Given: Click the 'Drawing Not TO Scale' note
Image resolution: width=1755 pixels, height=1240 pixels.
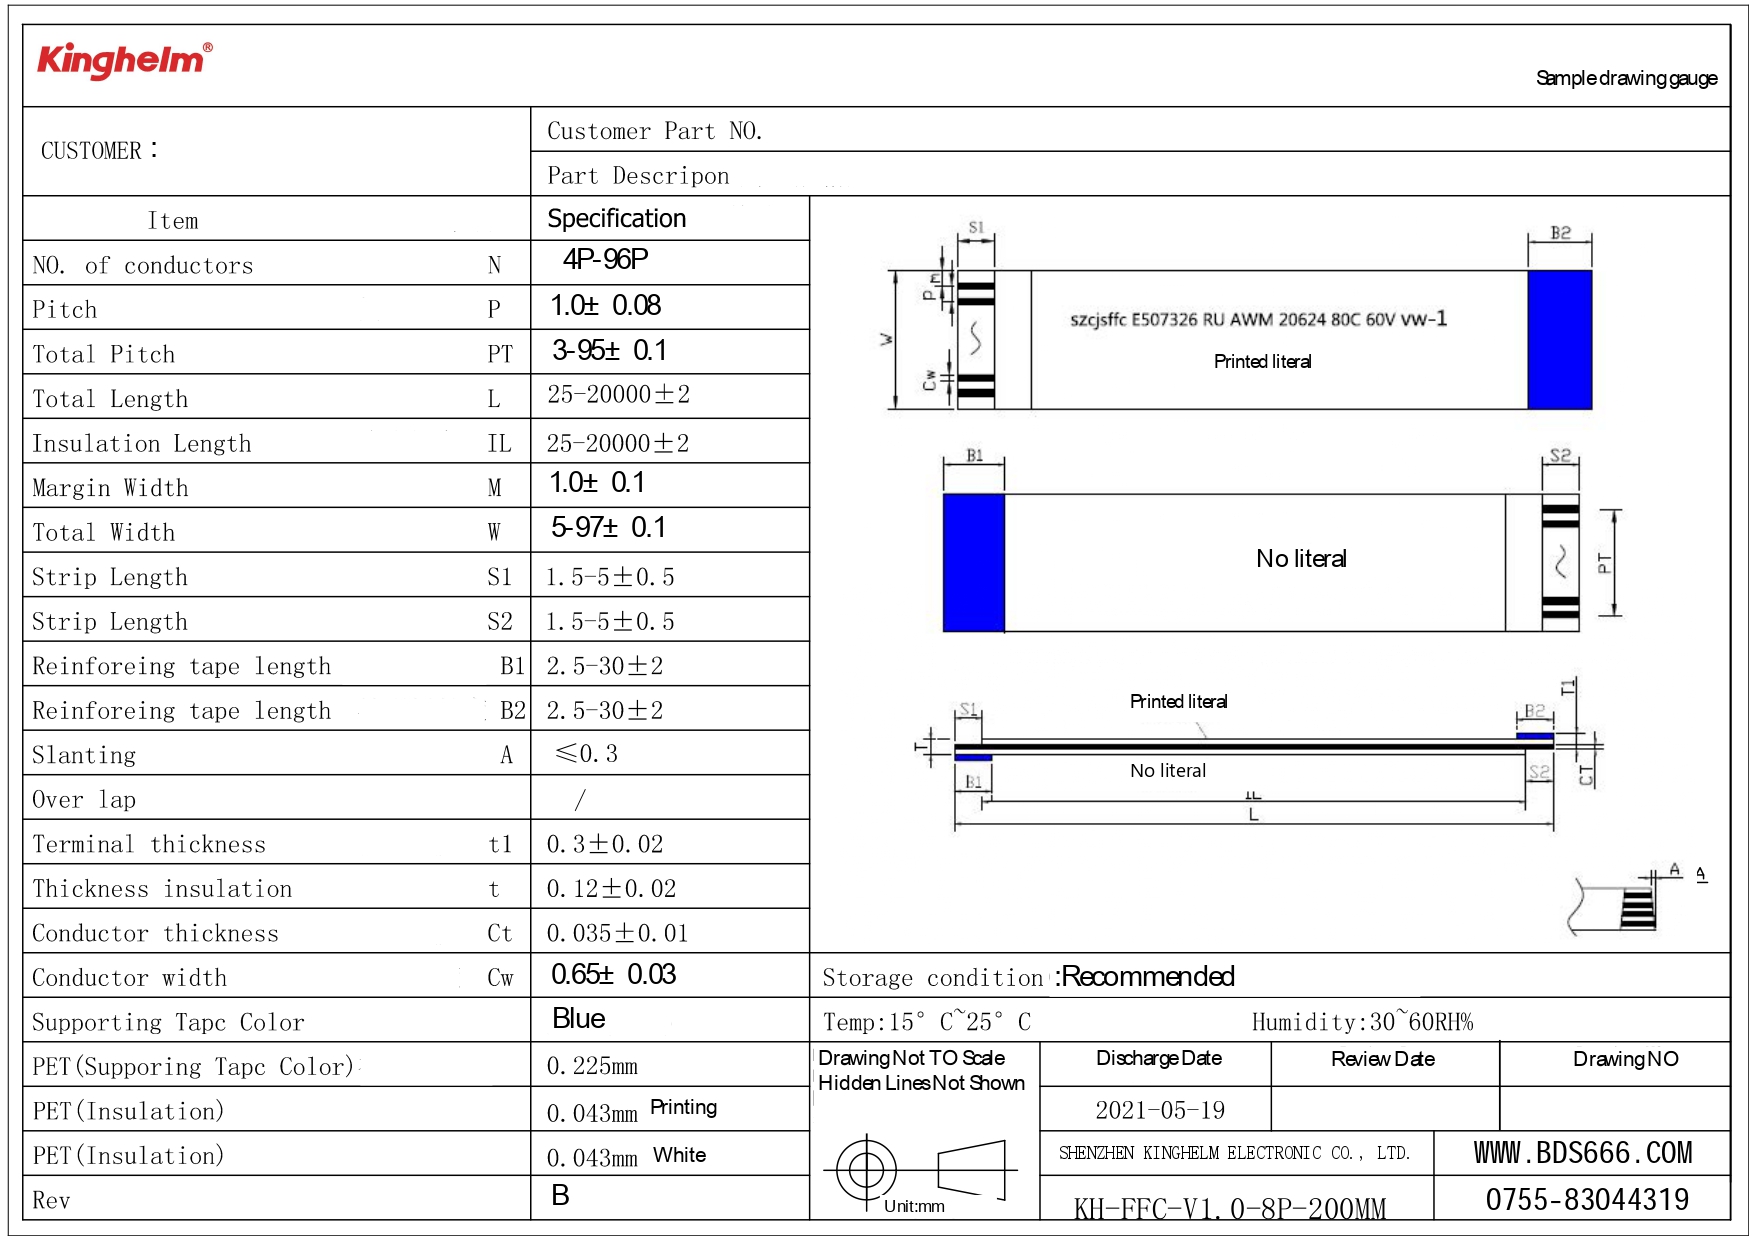Looking at the screenshot, I should click(912, 1058).
